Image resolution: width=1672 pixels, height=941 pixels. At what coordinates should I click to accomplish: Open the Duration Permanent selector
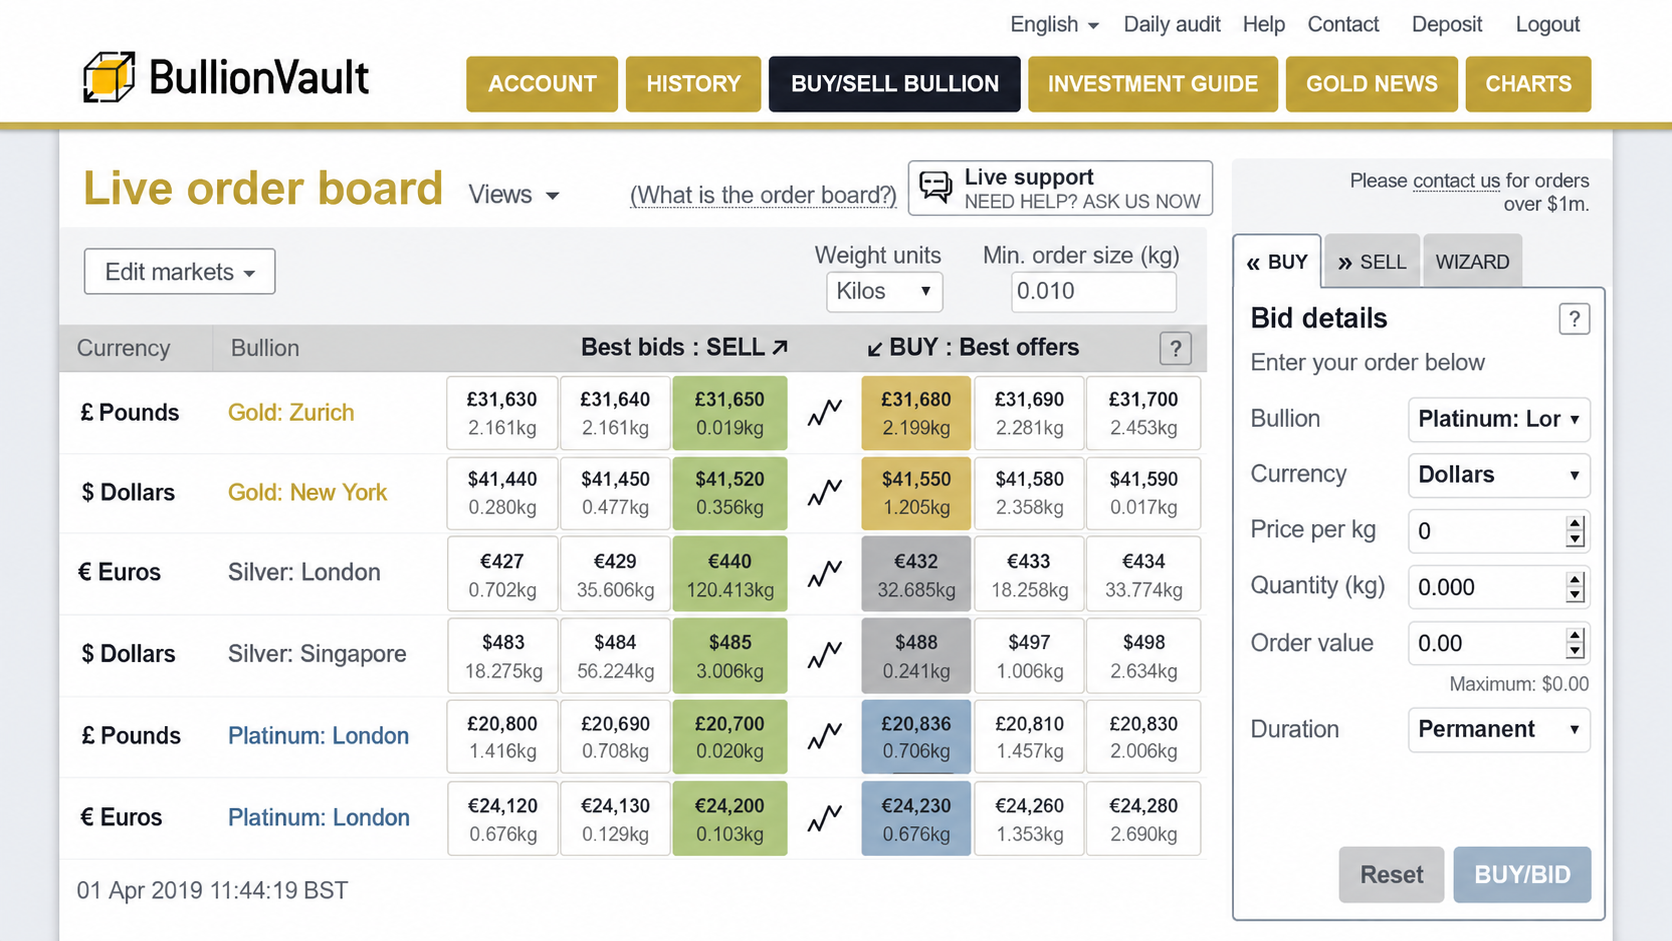[1498, 729]
